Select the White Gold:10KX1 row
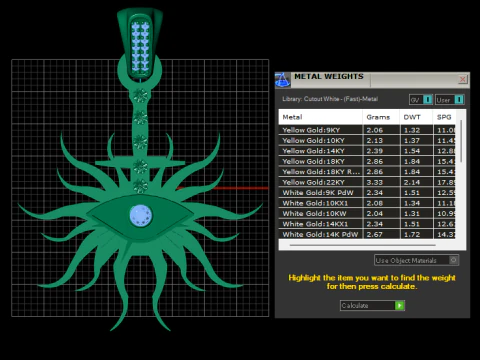This screenshot has height=360, width=480. pos(367,203)
